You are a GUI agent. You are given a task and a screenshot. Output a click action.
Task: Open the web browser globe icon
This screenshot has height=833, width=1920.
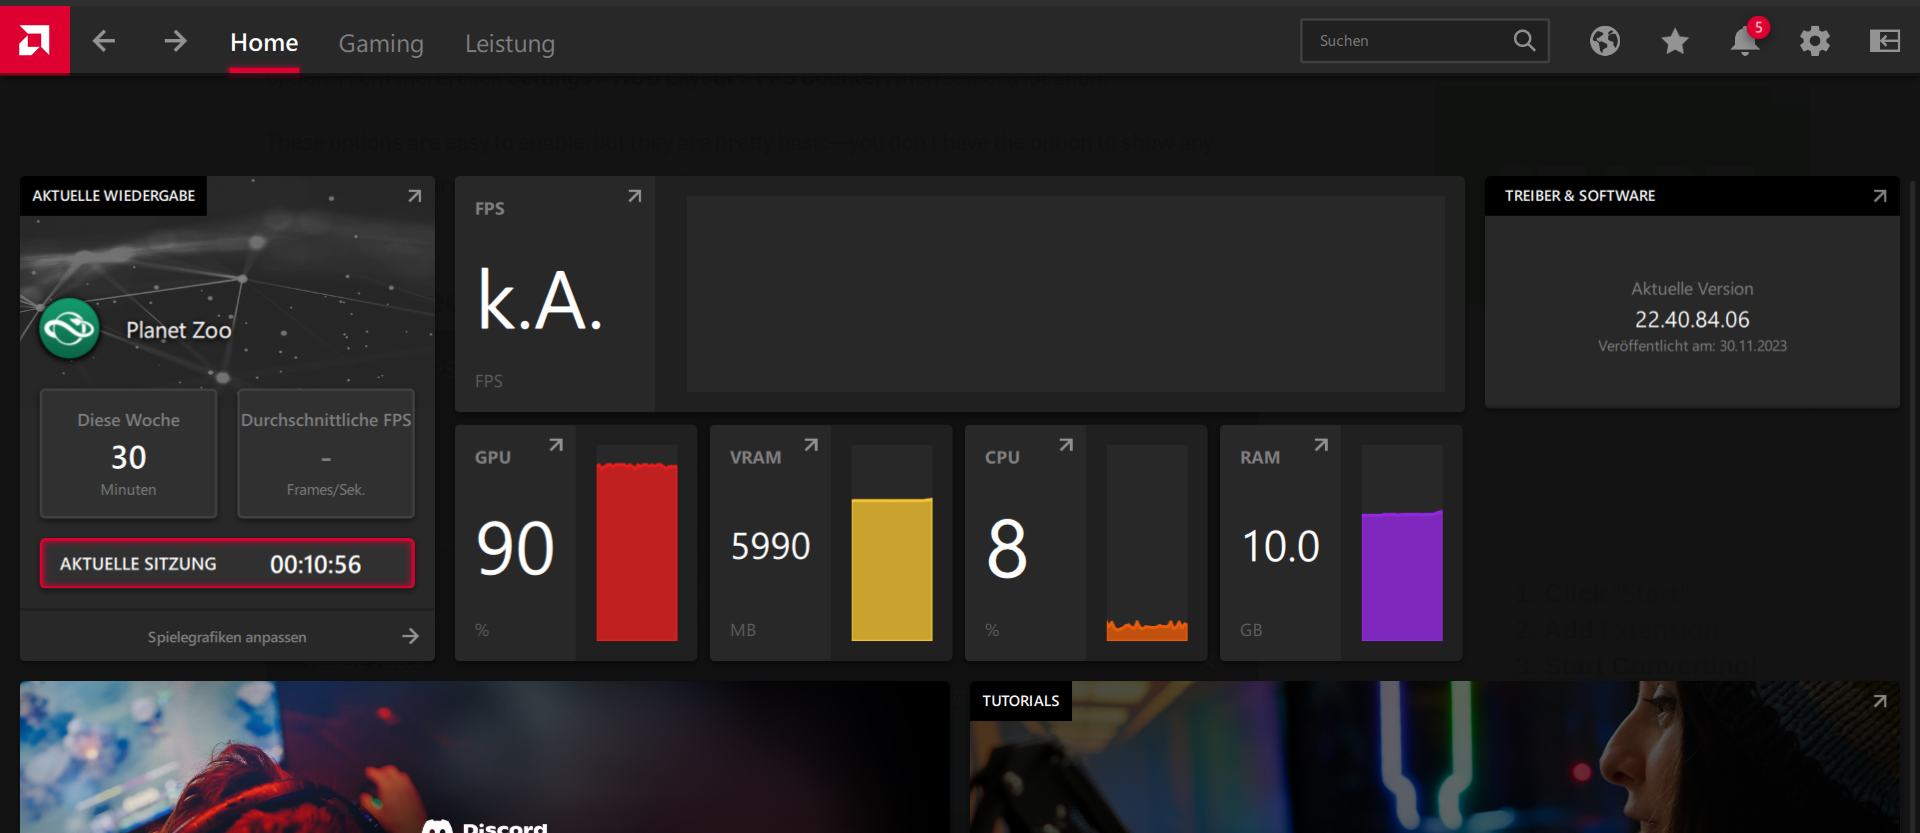point(1605,41)
